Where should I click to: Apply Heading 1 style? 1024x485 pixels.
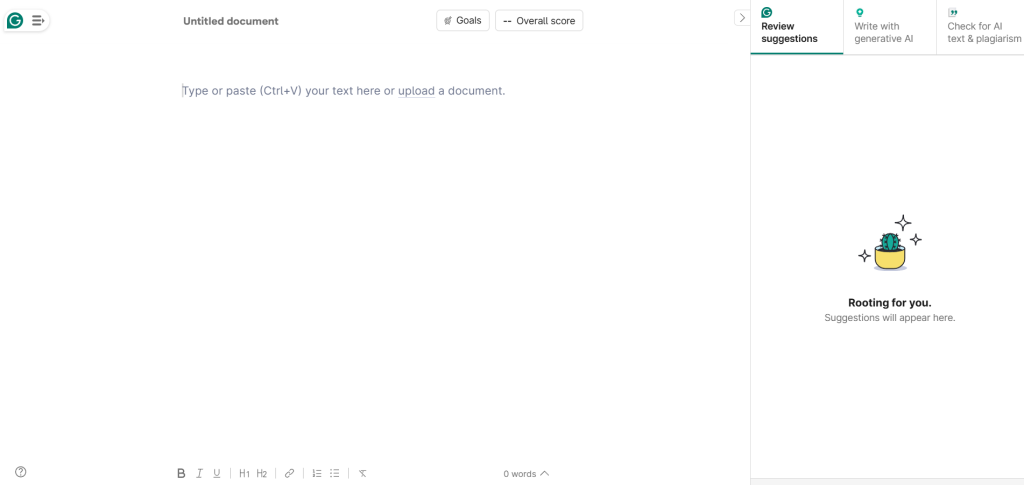pos(244,473)
